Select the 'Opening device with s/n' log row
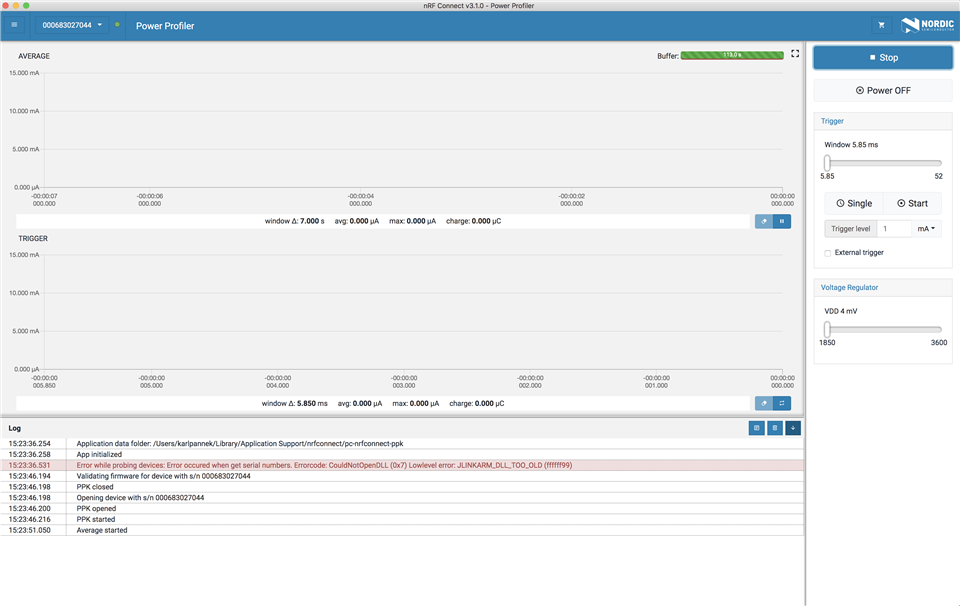This screenshot has height=606, width=960. coord(402,498)
